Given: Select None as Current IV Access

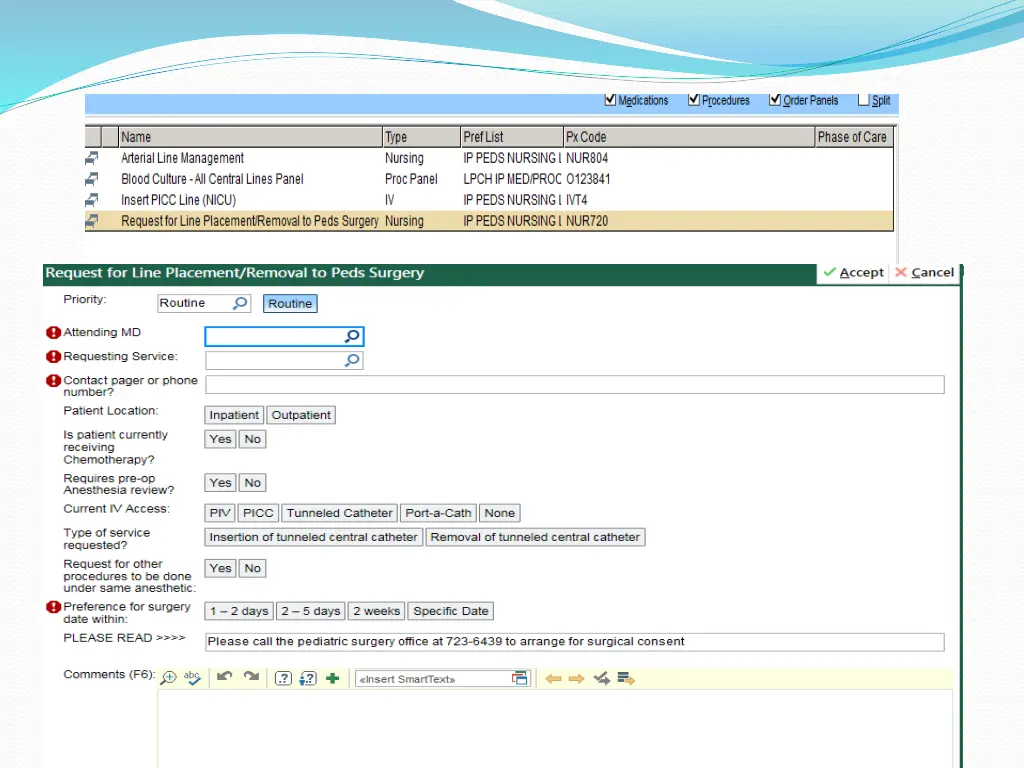Looking at the screenshot, I should click(x=500, y=513).
